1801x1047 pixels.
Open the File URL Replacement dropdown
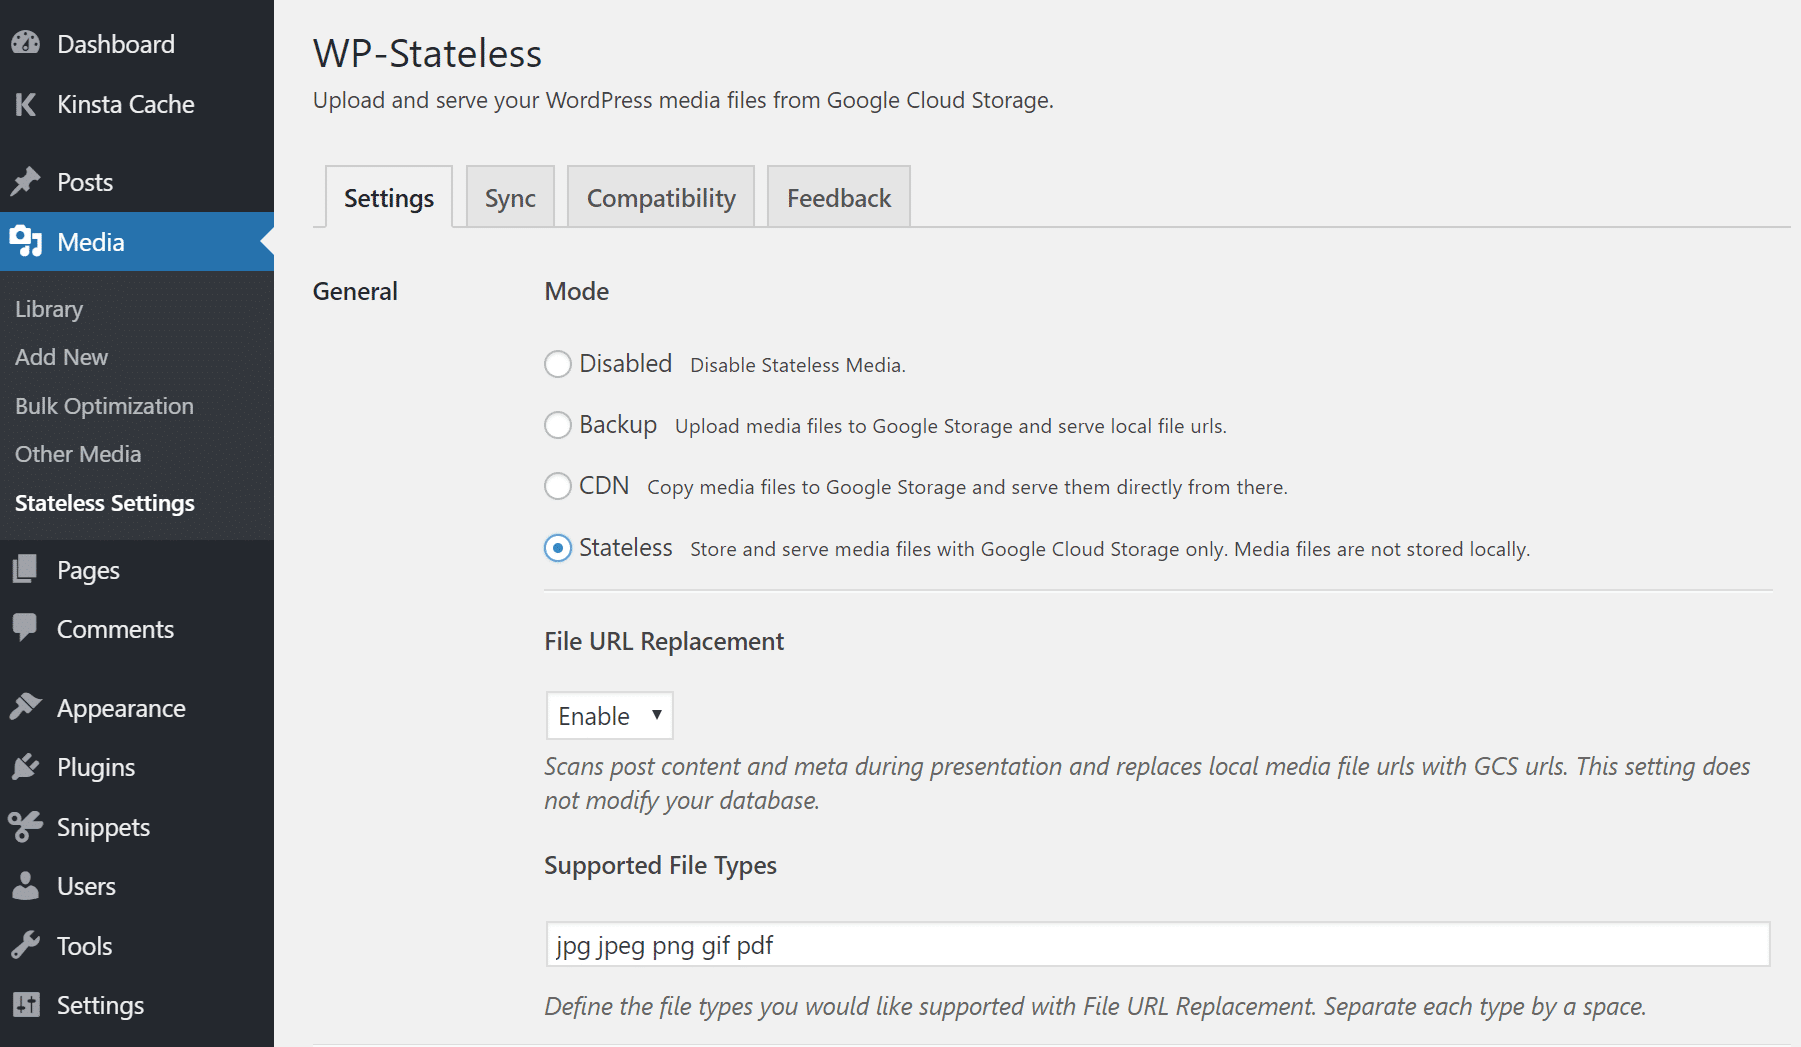[x=608, y=715]
